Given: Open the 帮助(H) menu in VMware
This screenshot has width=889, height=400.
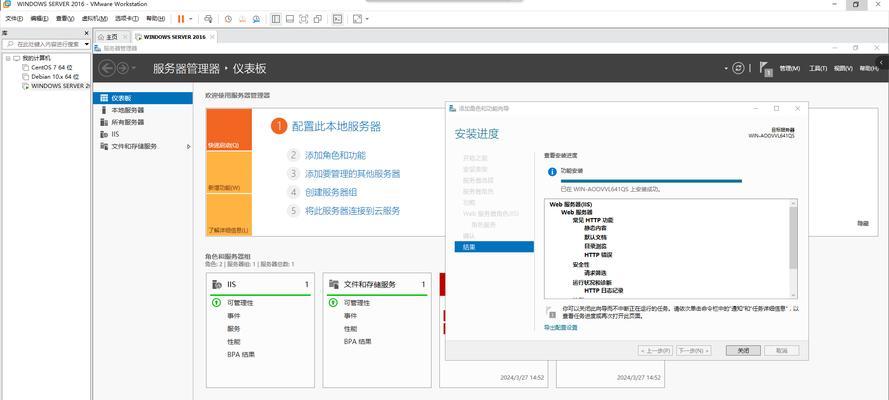Looking at the screenshot, I should [x=156, y=19].
